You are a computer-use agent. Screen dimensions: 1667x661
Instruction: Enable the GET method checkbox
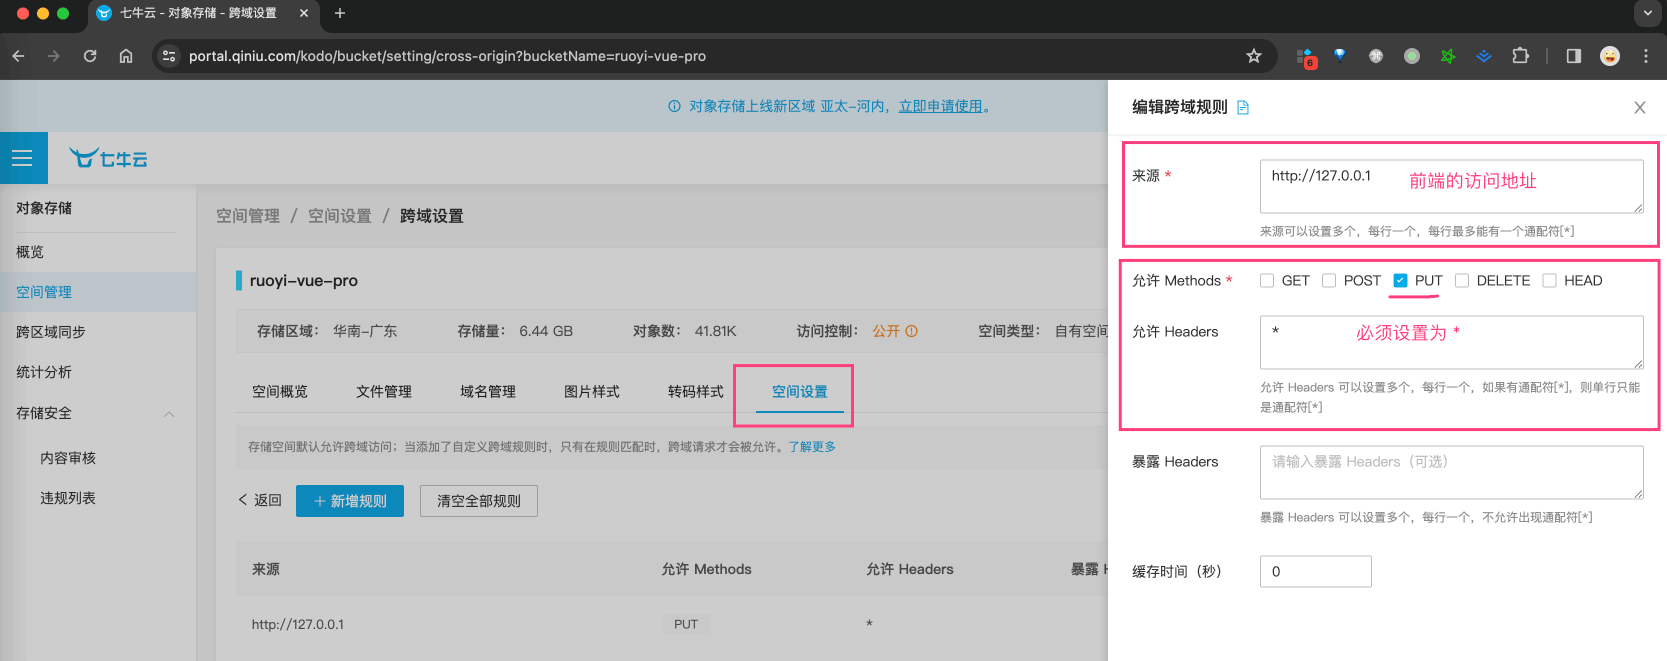coord(1267,281)
